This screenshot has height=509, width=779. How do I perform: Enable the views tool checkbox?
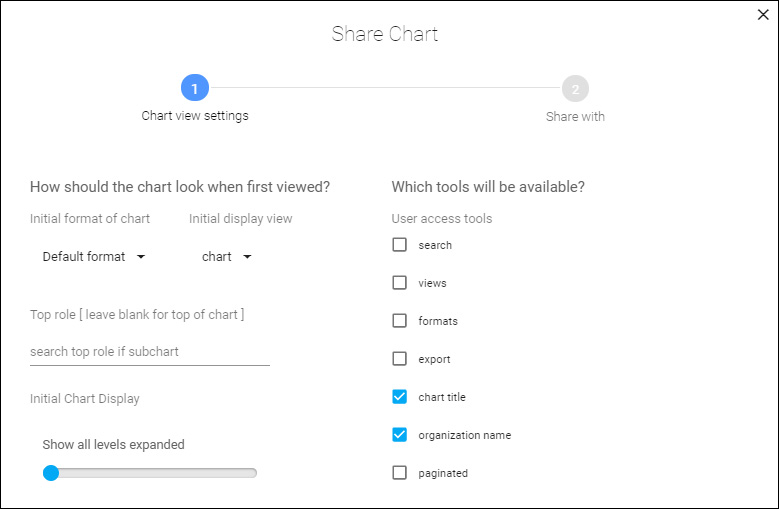[x=399, y=283]
